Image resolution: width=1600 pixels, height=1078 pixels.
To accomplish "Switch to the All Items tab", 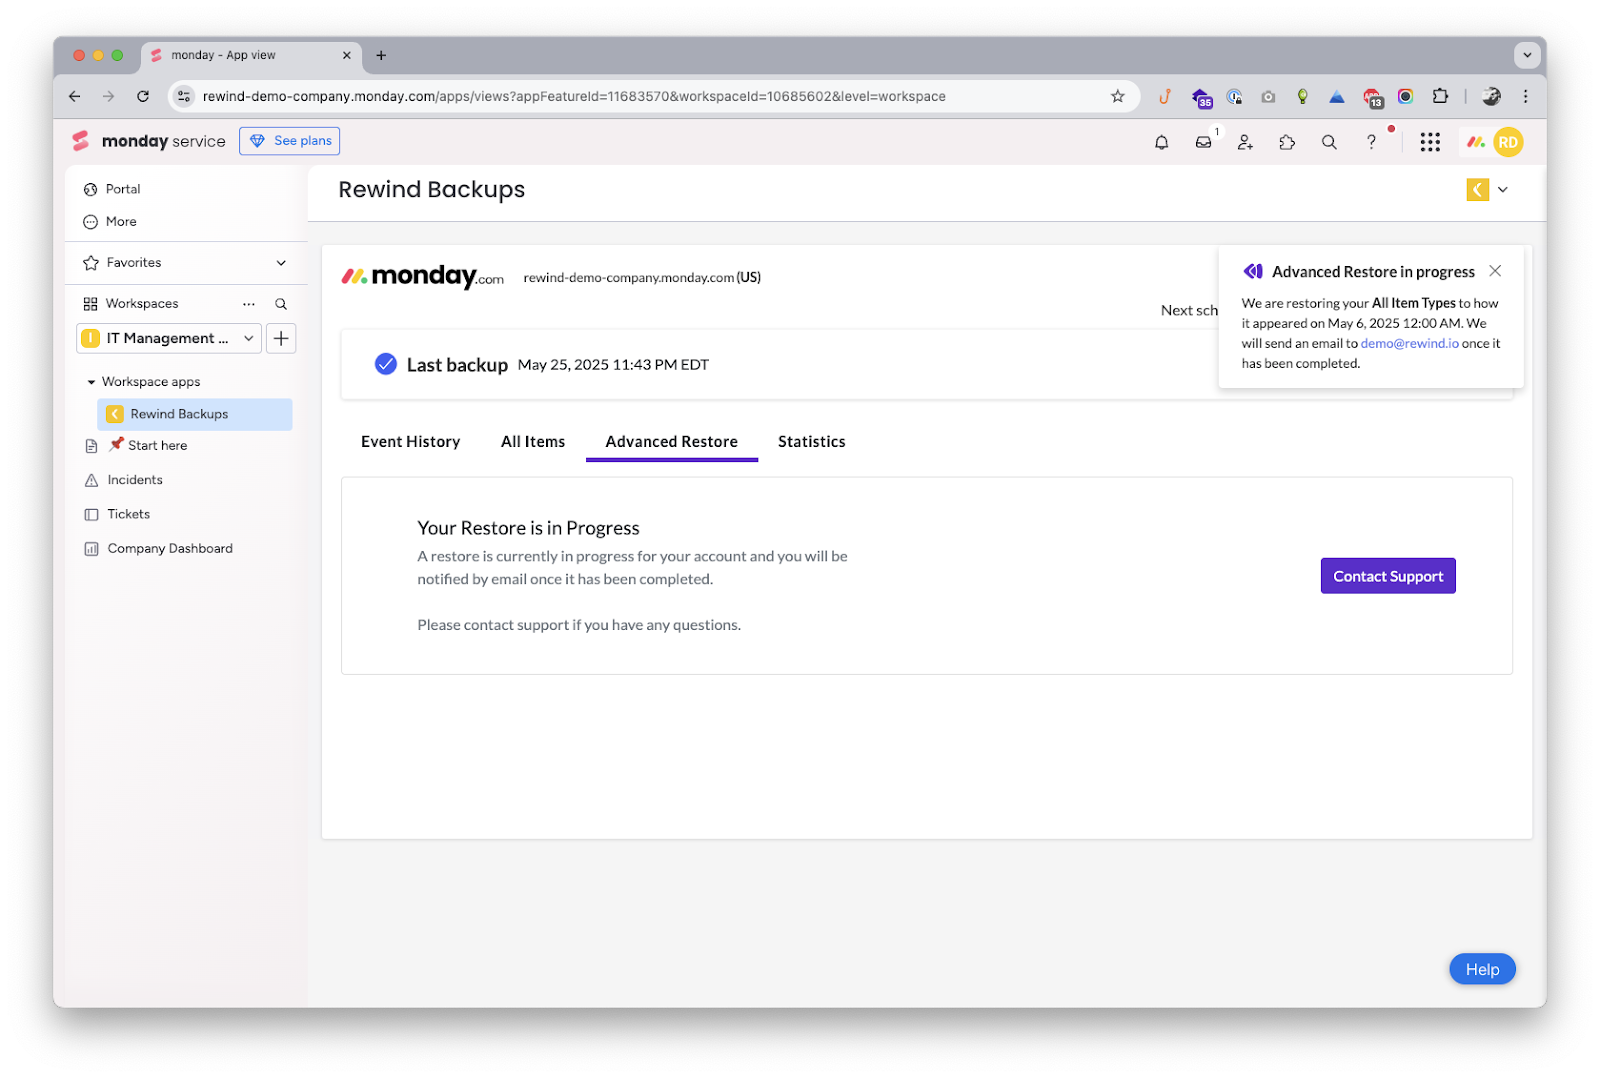I will pos(532,441).
